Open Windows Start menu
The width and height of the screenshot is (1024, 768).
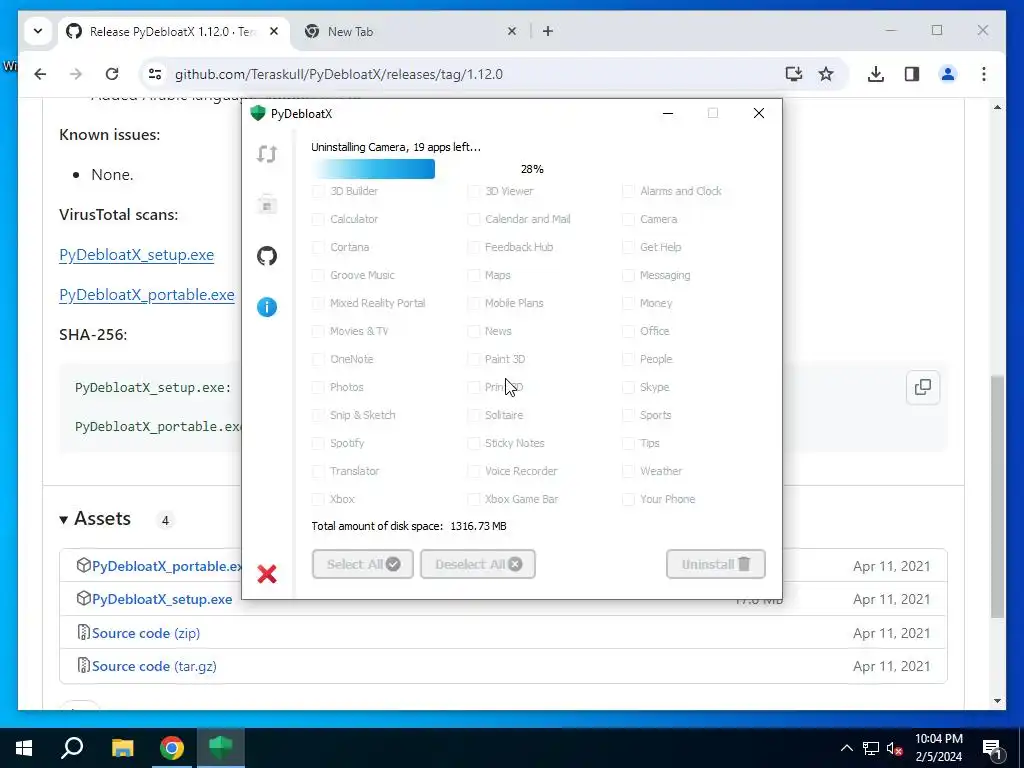tap(24, 748)
